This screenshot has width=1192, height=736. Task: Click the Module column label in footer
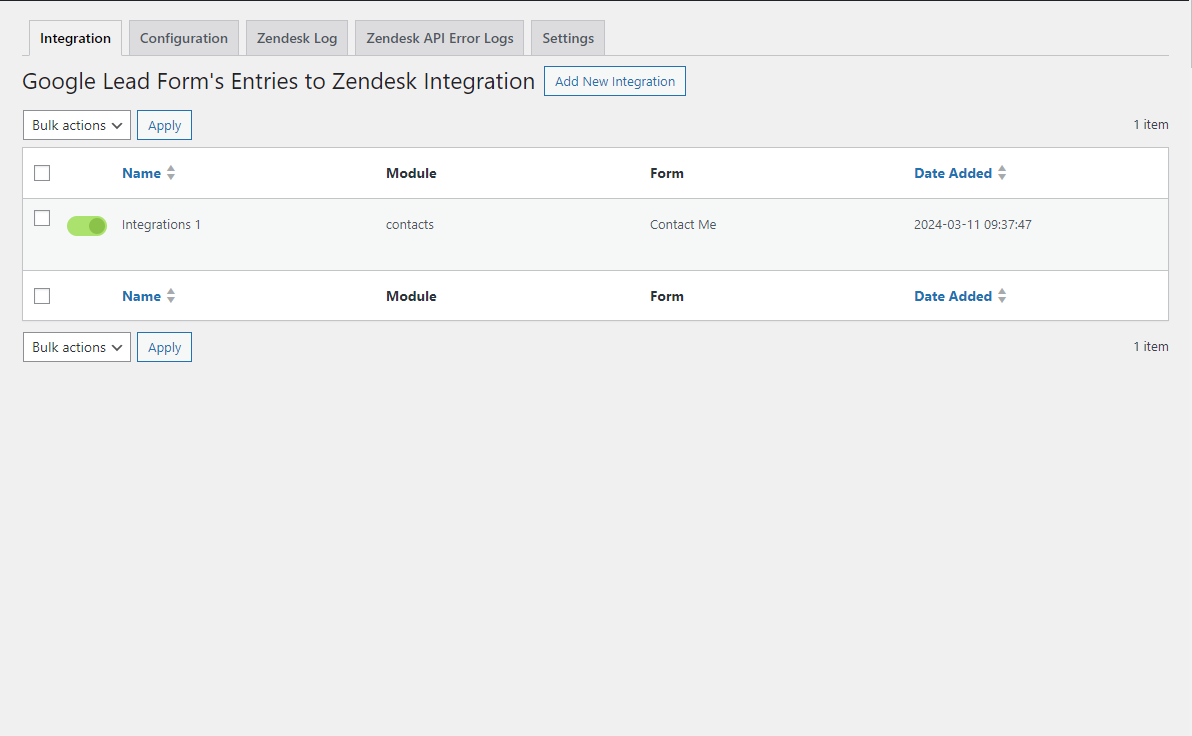(411, 297)
